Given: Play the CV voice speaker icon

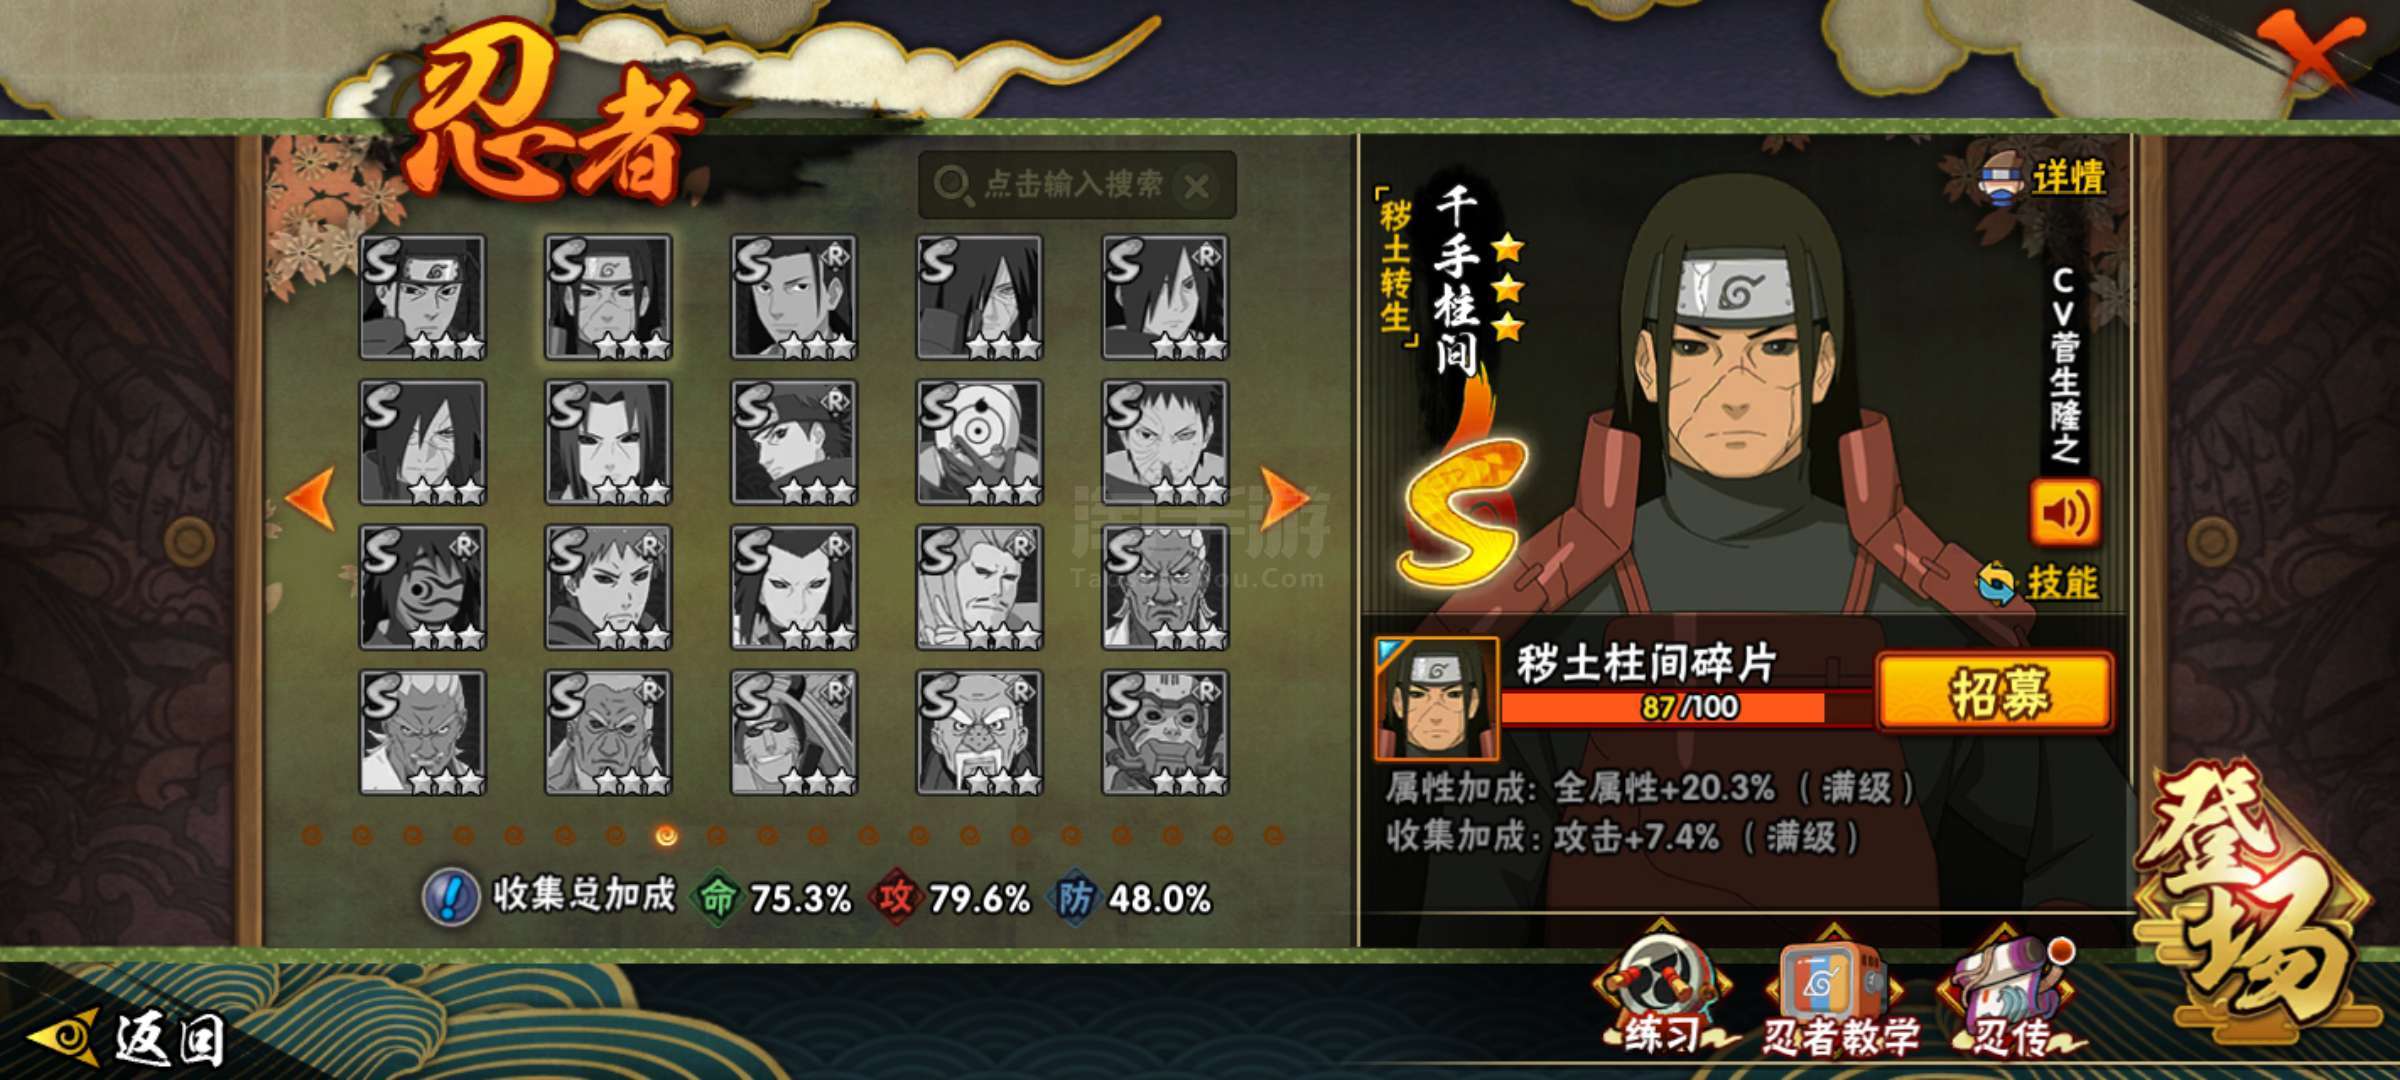Looking at the screenshot, I should pyautogui.click(x=2065, y=512).
